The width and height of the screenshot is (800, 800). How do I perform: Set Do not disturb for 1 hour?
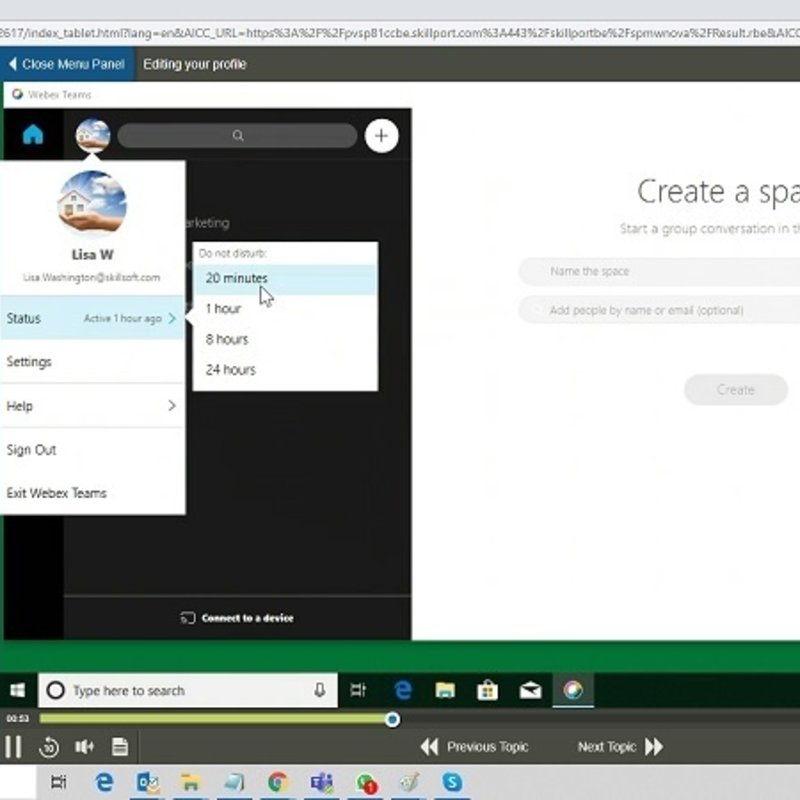click(285, 309)
